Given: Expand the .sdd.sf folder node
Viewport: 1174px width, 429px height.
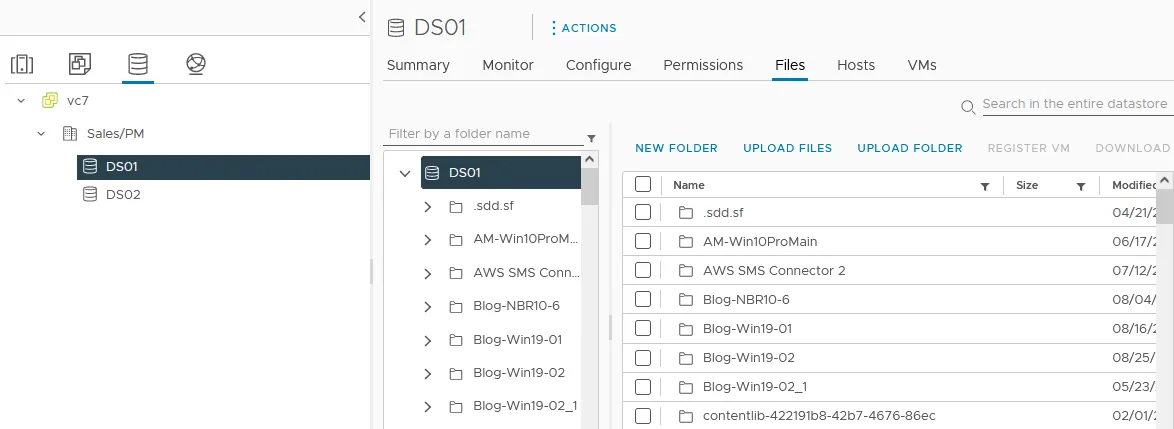Looking at the screenshot, I should (428, 207).
